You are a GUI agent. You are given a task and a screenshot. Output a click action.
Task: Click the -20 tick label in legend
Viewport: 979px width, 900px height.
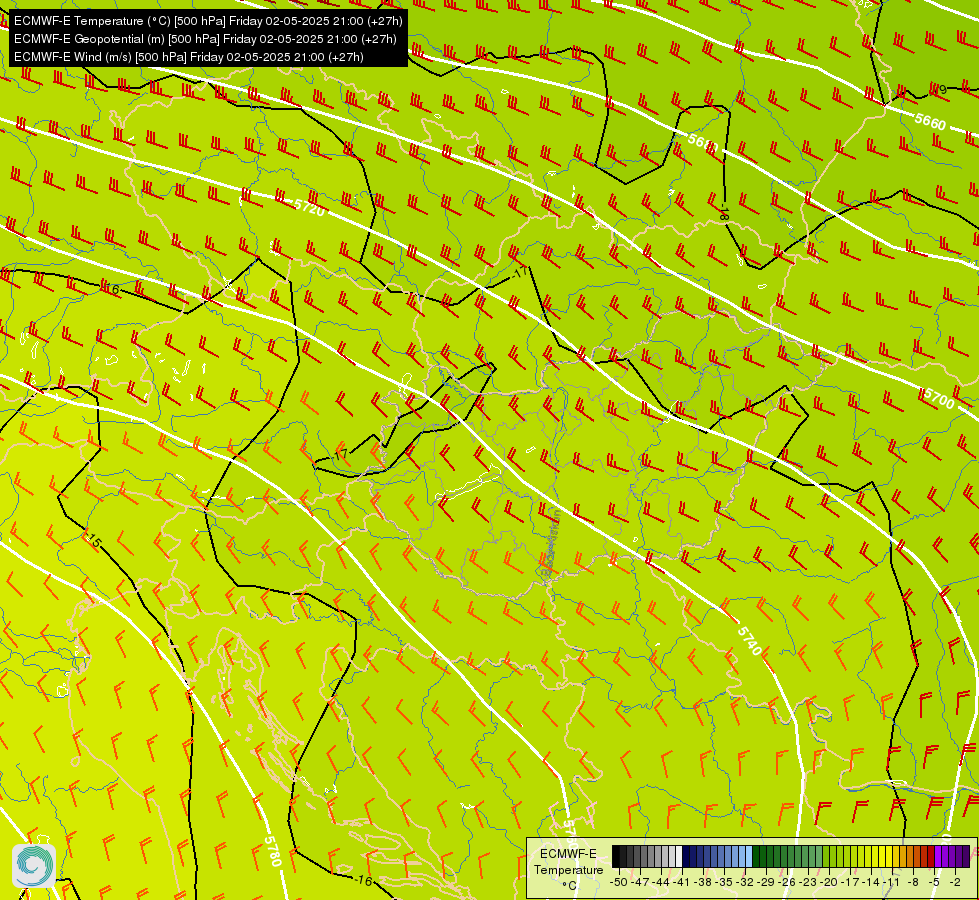(x=829, y=882)
